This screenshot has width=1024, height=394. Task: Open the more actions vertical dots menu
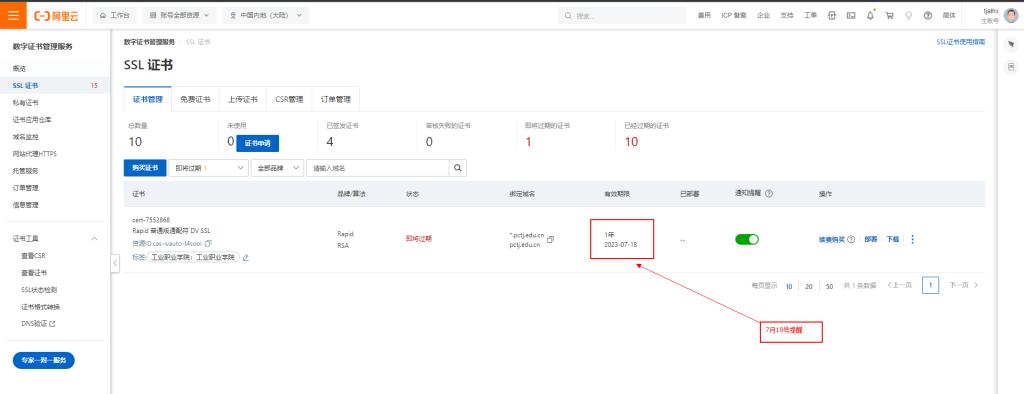tap(912, 239)
